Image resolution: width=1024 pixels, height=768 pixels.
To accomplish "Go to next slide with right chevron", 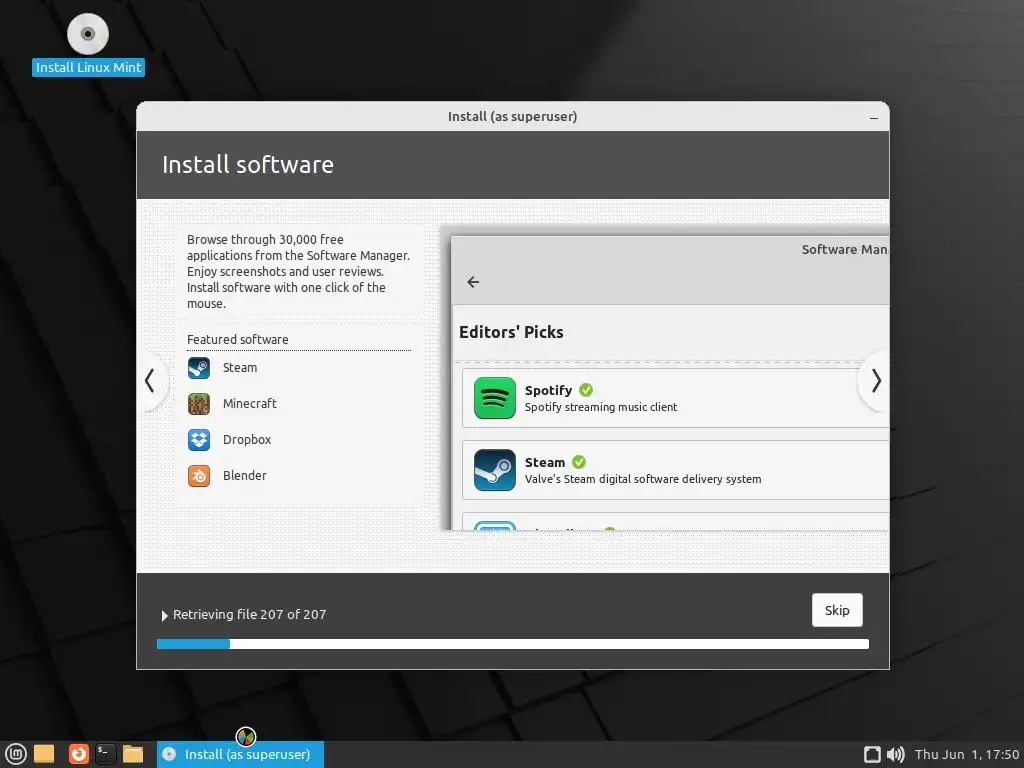I will click(x=875, y=381).
